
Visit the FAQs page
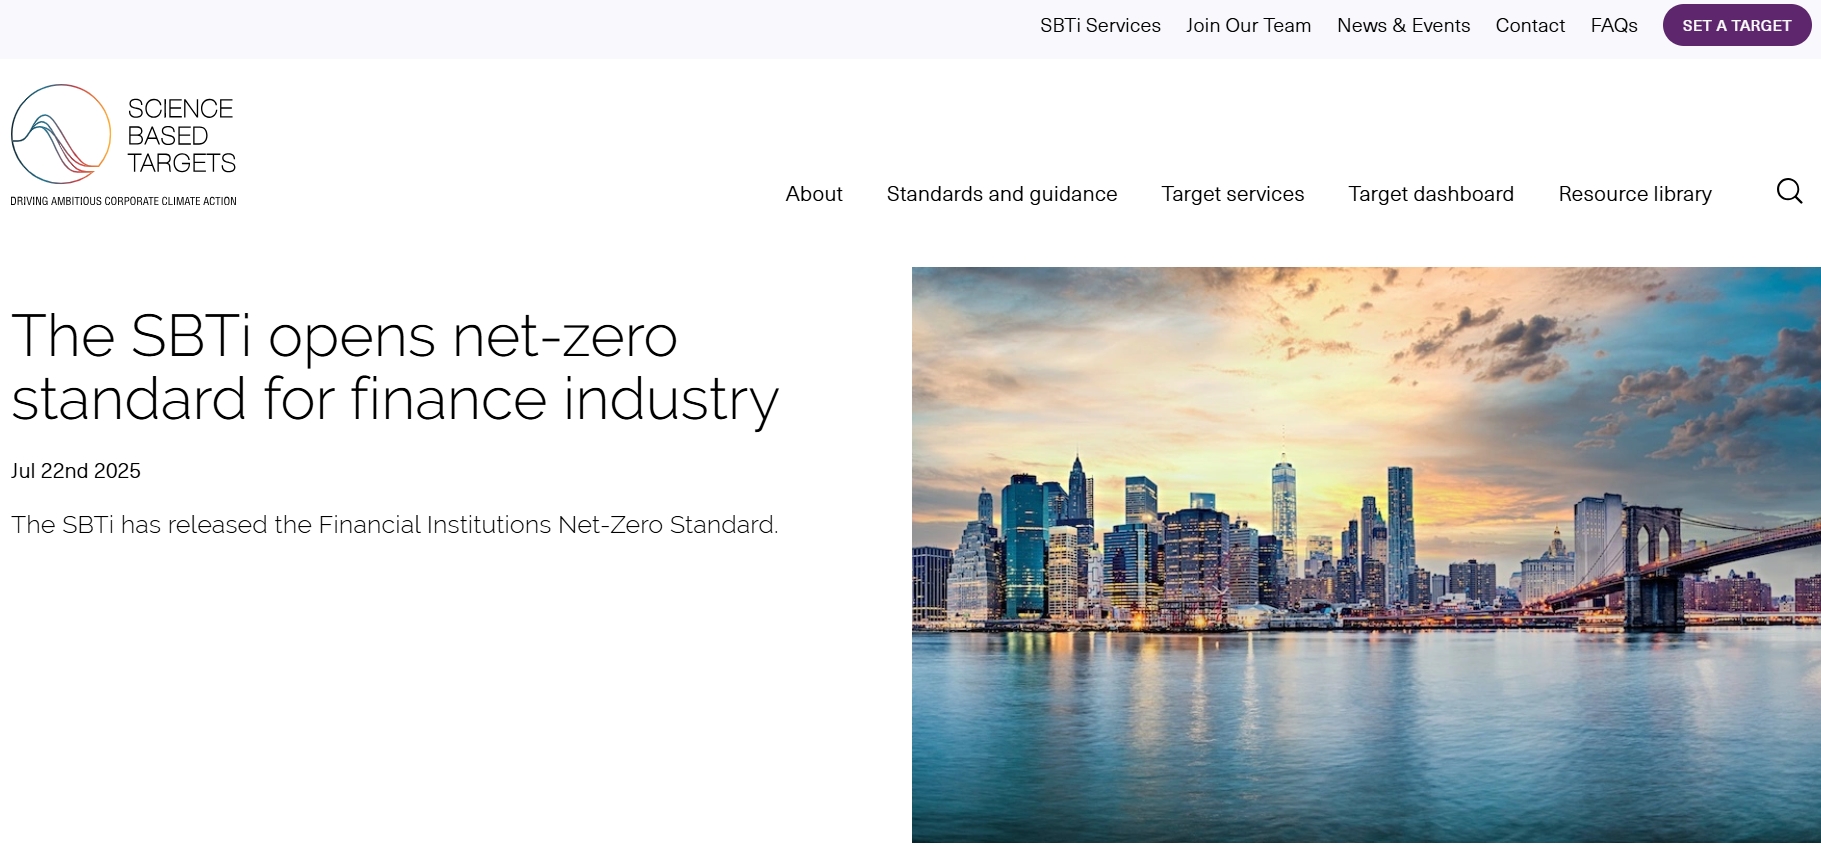pyautogui.click(x=1614, y=25)
